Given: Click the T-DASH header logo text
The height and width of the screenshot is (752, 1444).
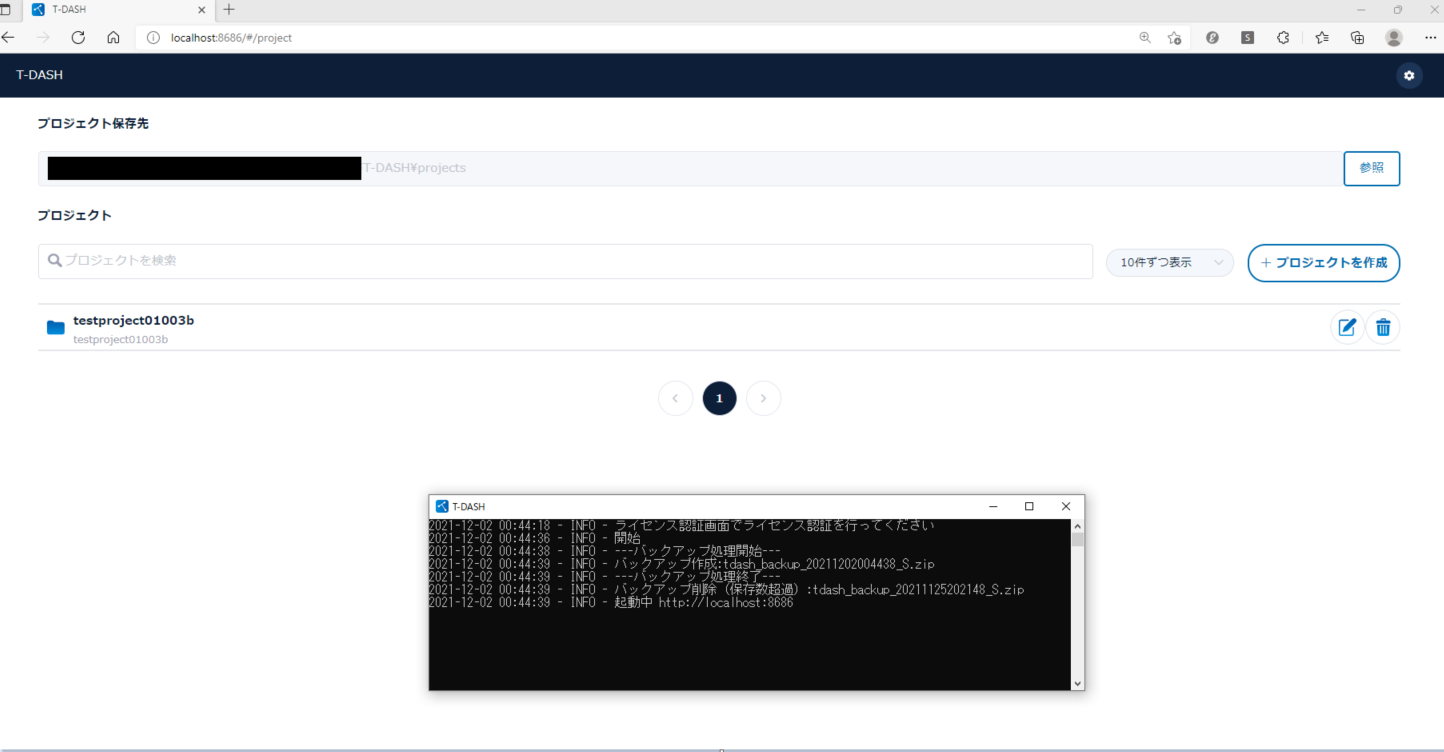Looking at the screenshot, I should point(40,75).
